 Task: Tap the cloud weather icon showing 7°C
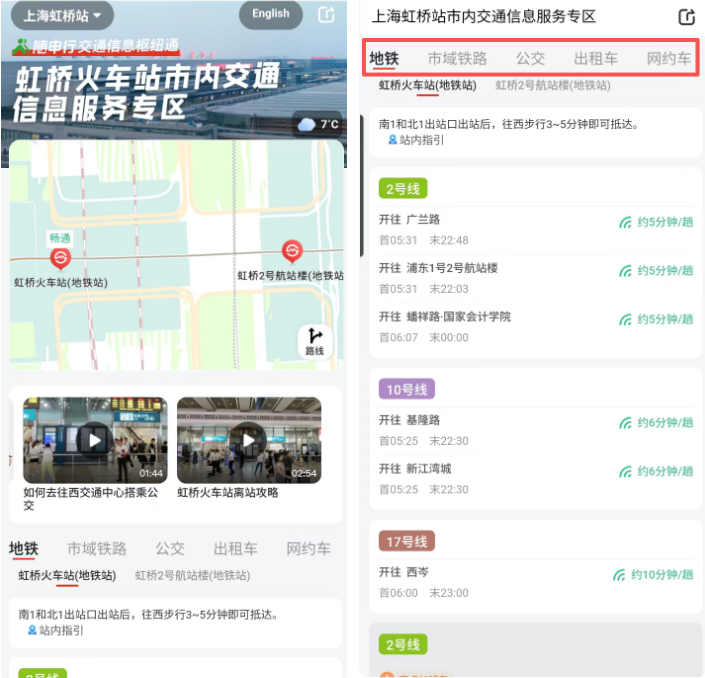[x=305, y=125]
